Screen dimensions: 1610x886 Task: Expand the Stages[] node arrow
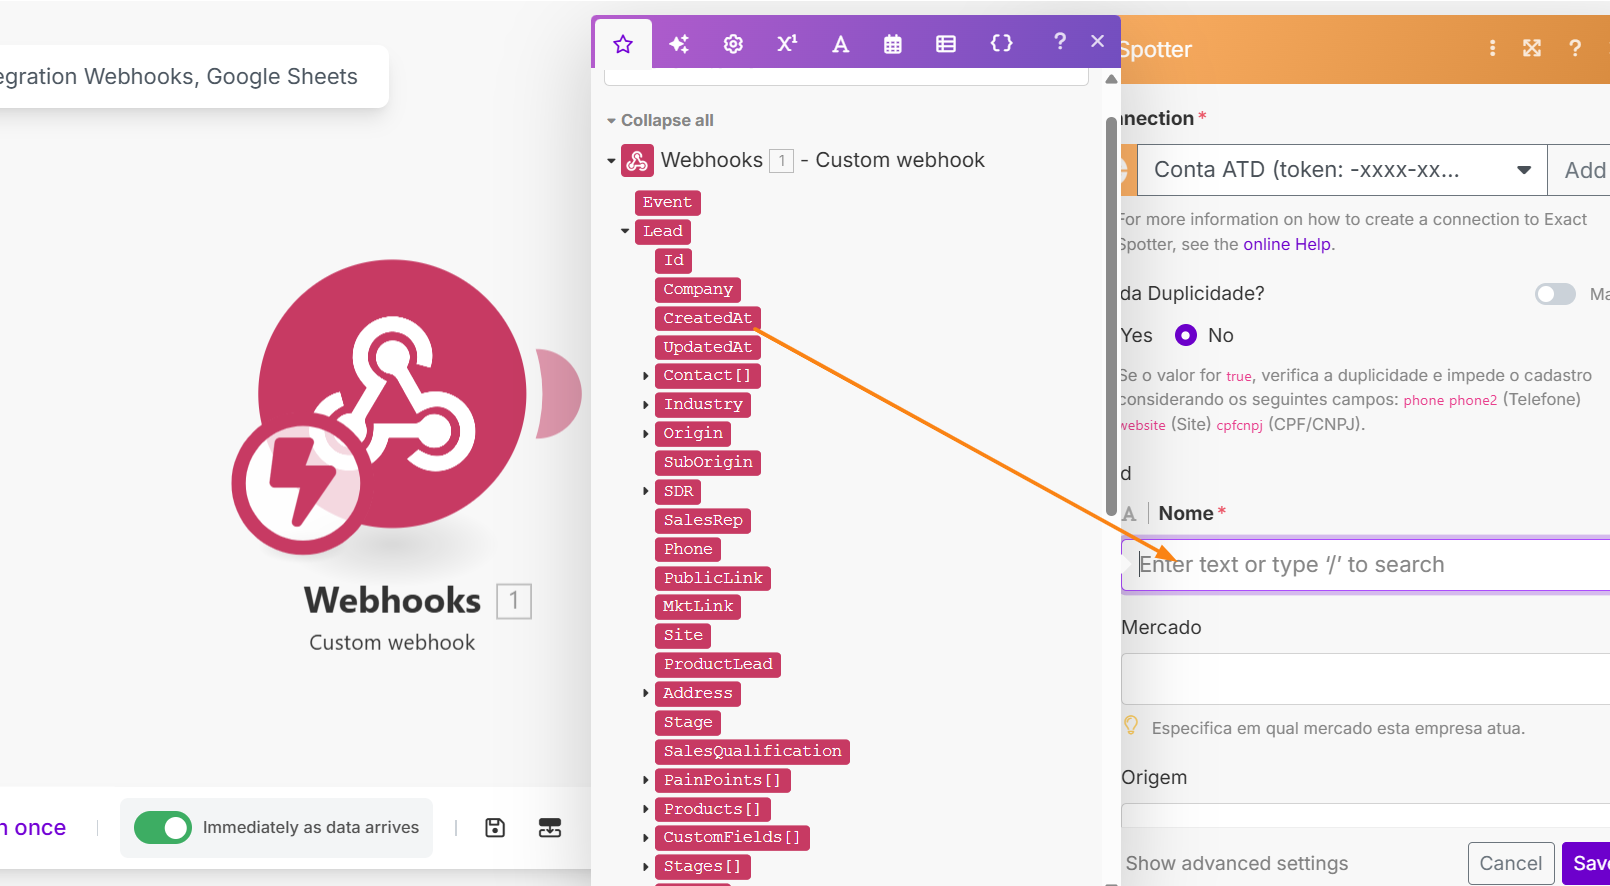pyautogui.click(x=646, y=867)
